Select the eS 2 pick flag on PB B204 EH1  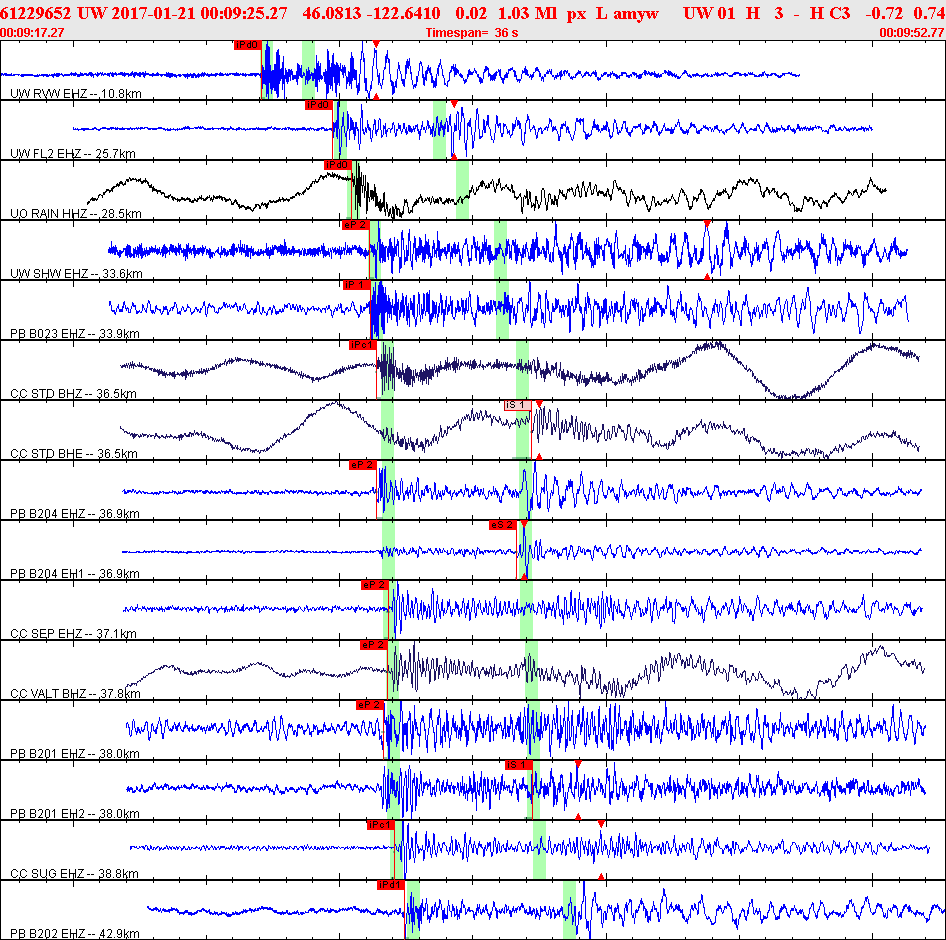tap(503, 525)
